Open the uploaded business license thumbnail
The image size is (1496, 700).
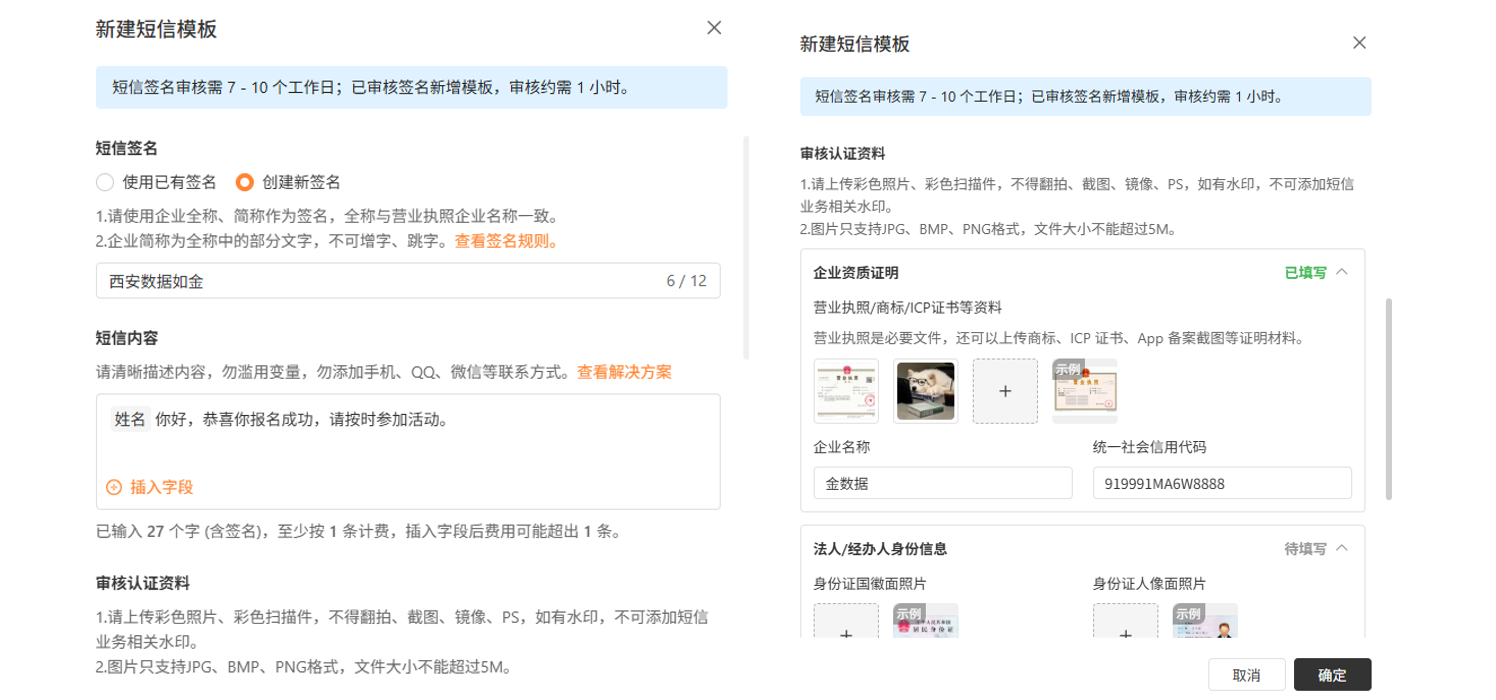[846, 391]
